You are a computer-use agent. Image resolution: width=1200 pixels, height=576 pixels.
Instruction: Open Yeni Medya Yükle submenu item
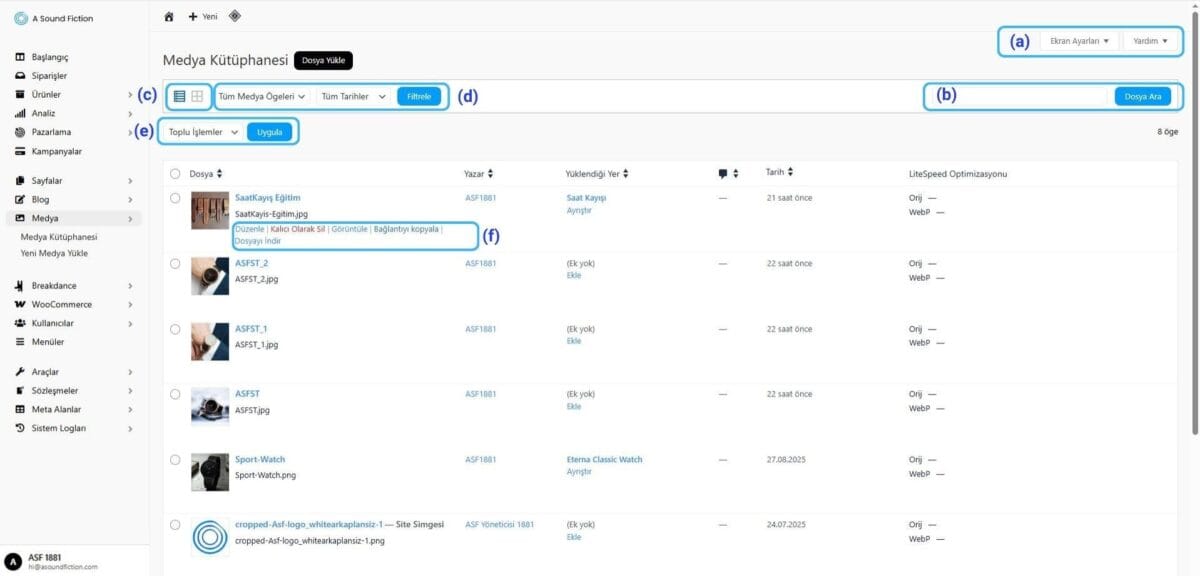pyautogui.click(x=54, y=254)
